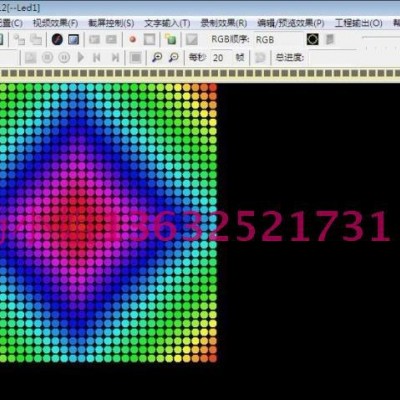Viewport: 400px width, 400px height.
Task: Click the slider at the toolbar's right end
Action: coord(382,37)
